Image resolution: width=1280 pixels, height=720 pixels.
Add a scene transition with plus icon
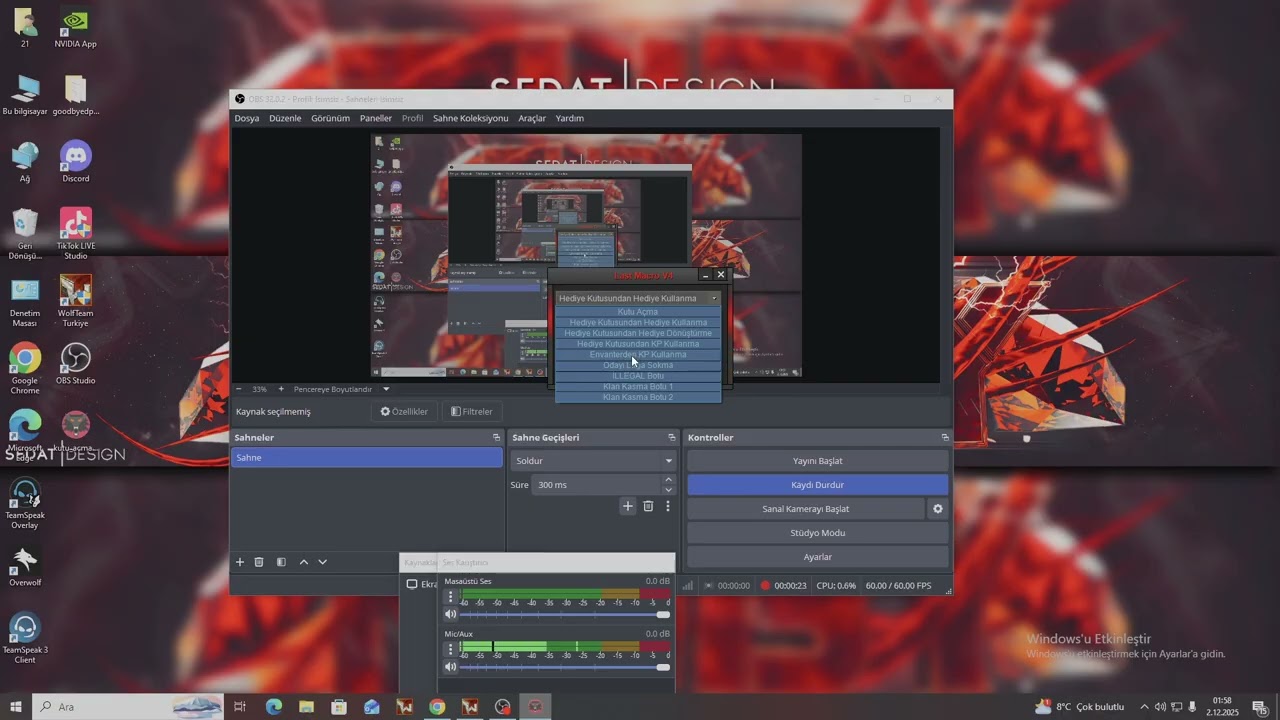coord(628,506)
